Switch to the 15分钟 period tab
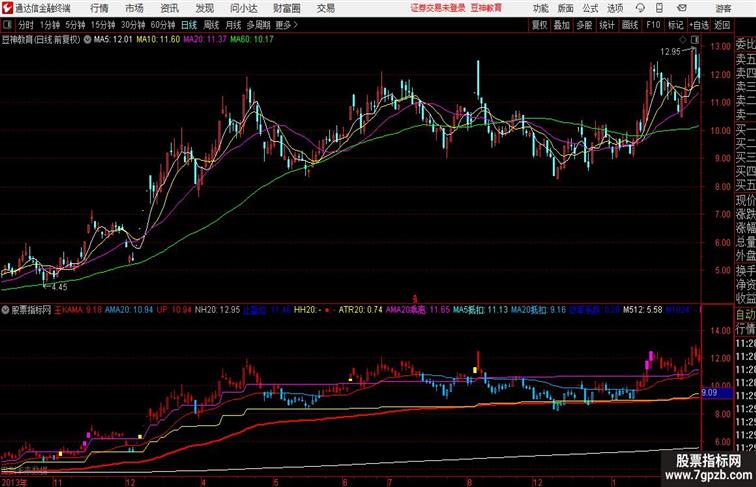Image resolution: width=756 pixels, height=487 pixels. pos(103,25)
